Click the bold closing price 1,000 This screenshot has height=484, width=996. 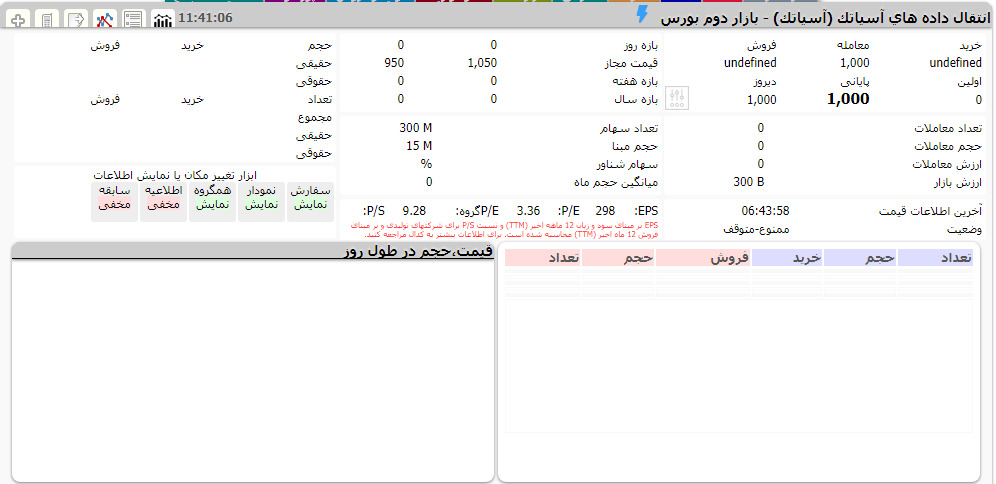[848, 99]
